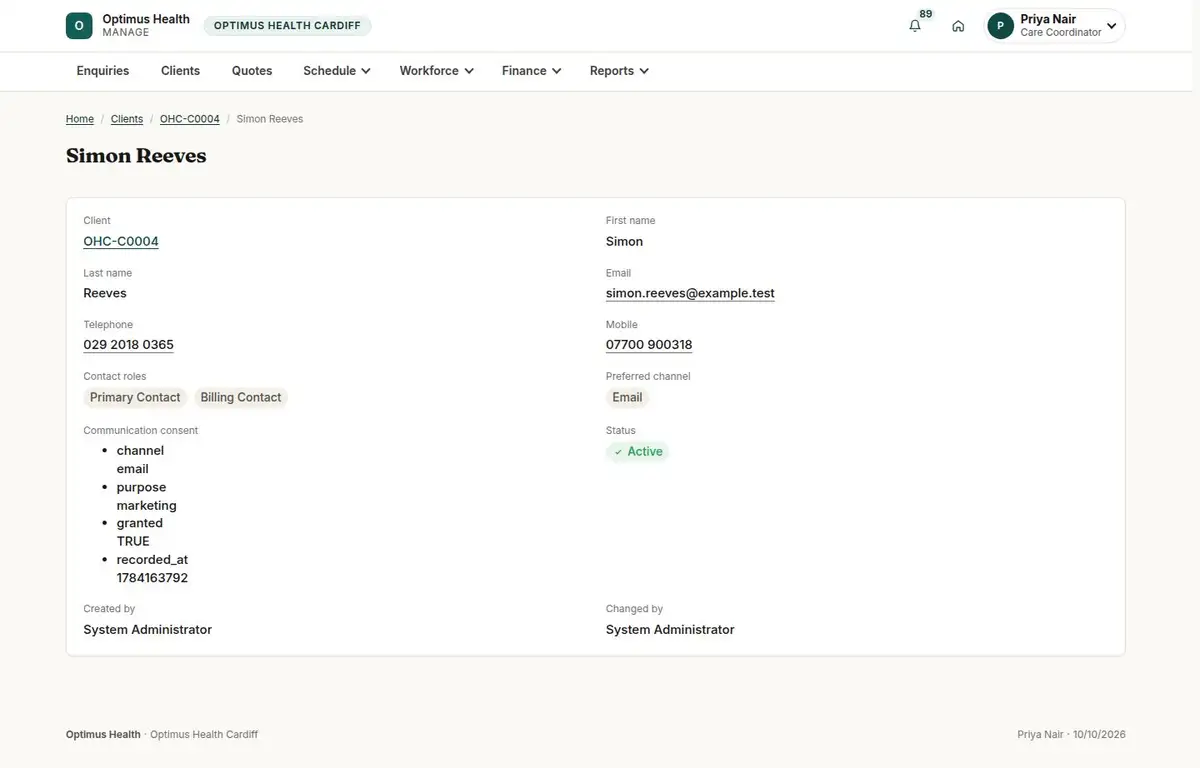Follow the Home breadcrumb link
The image size is (1200, 768).
click(80, 119)
